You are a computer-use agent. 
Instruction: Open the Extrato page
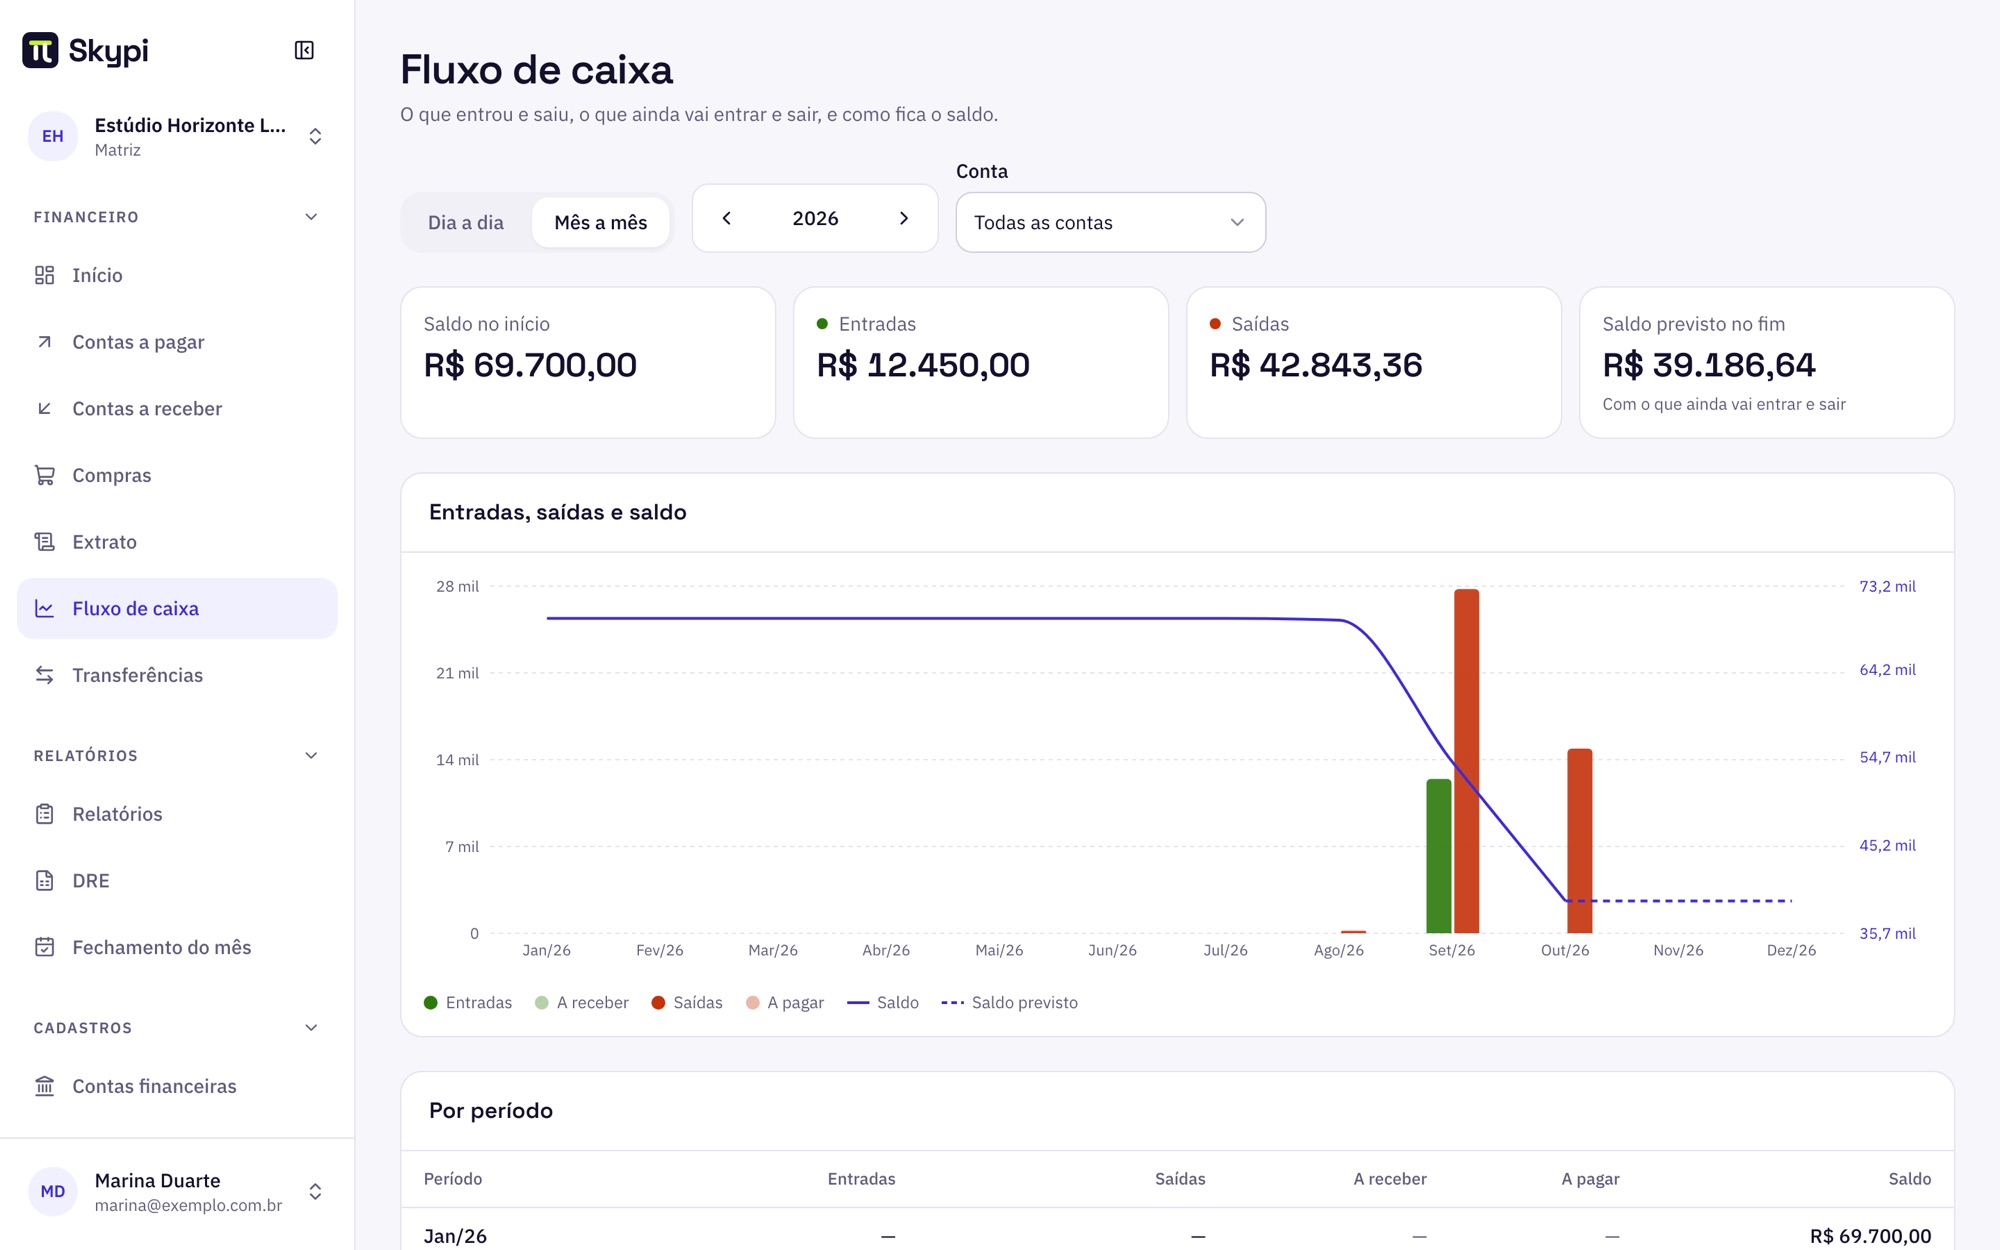point(177,542)
